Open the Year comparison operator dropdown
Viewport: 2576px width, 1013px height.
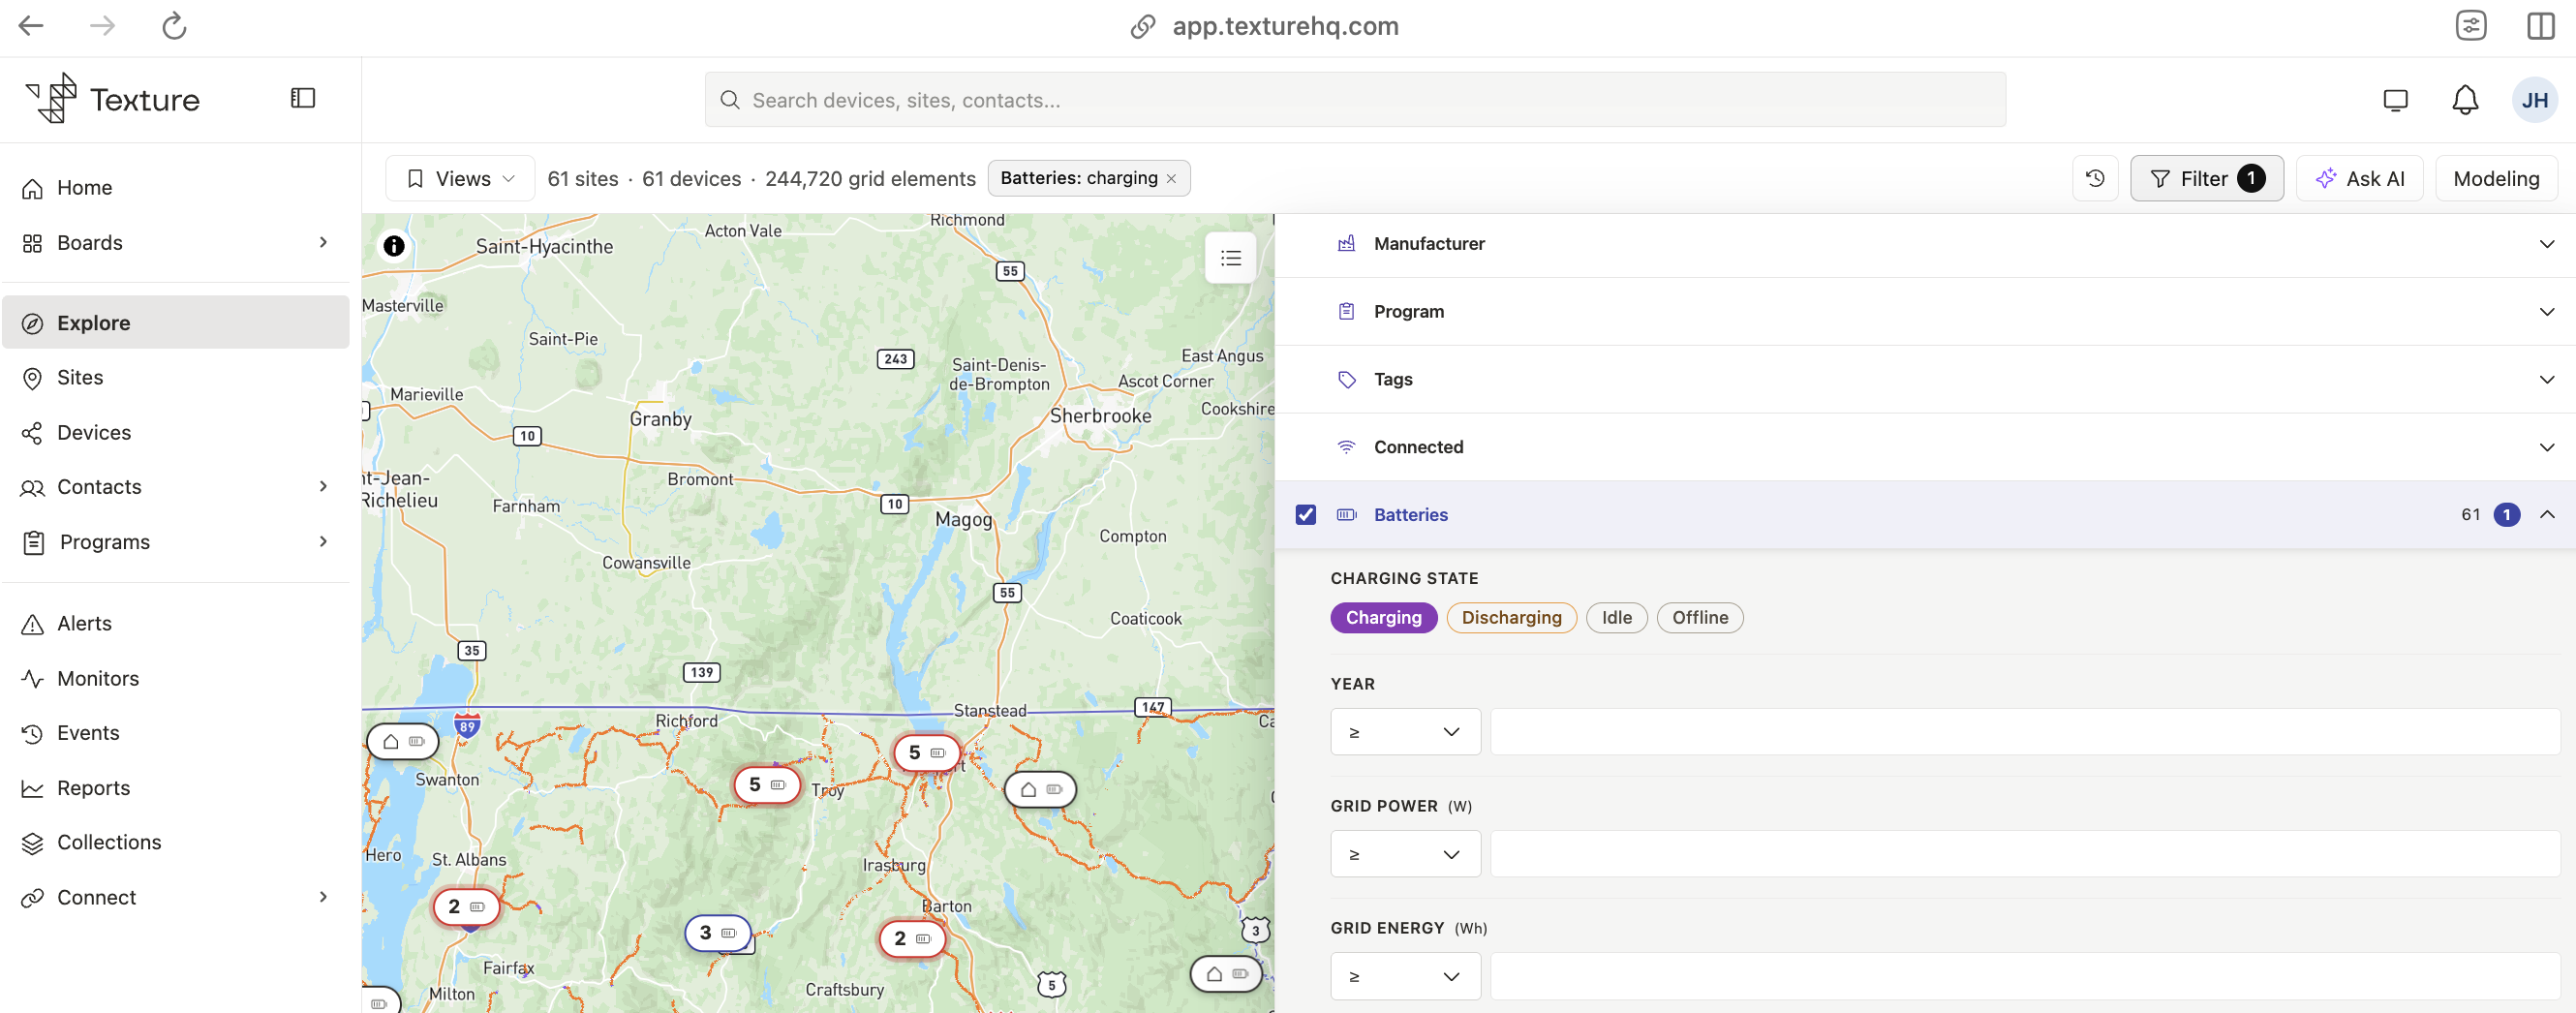coord(1405,733)
